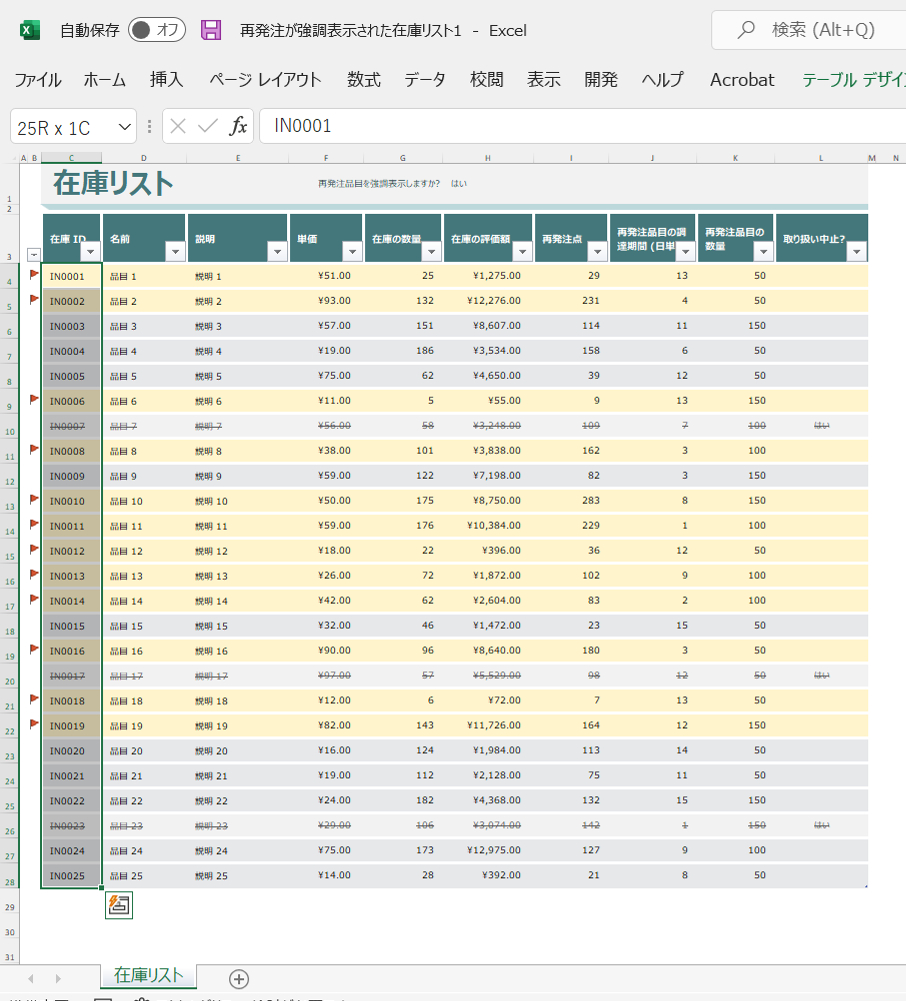Click the red flag icon beside IN0018

coord(34,699)
